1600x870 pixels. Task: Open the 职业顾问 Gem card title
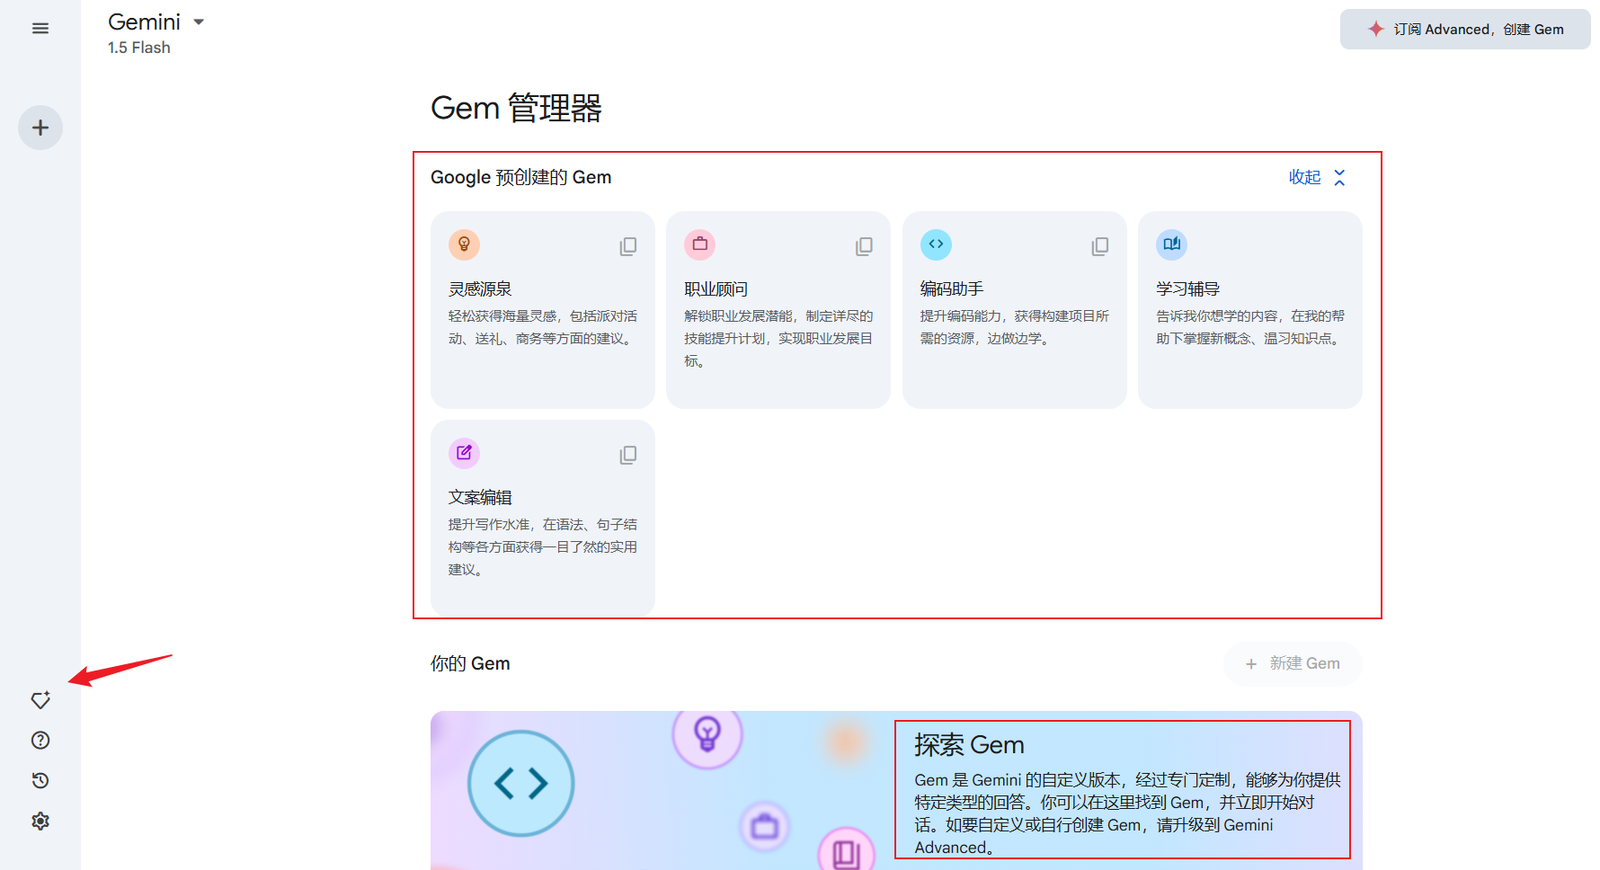pyautogui.click(x=716, y=289)
